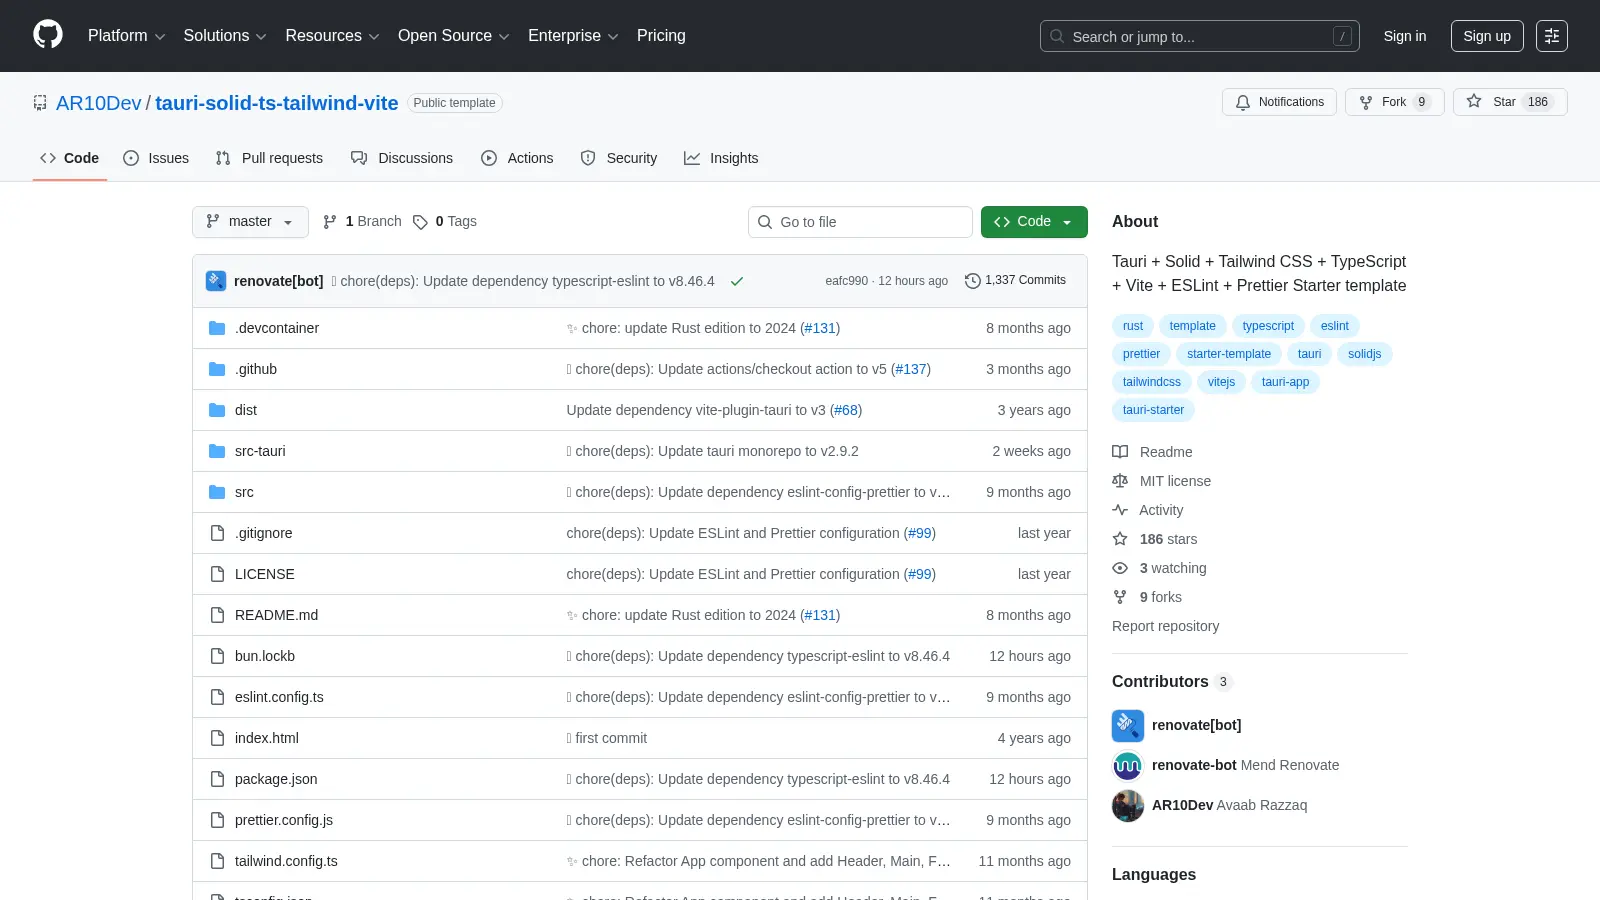Click Sign in

(x=1405, y=36)
